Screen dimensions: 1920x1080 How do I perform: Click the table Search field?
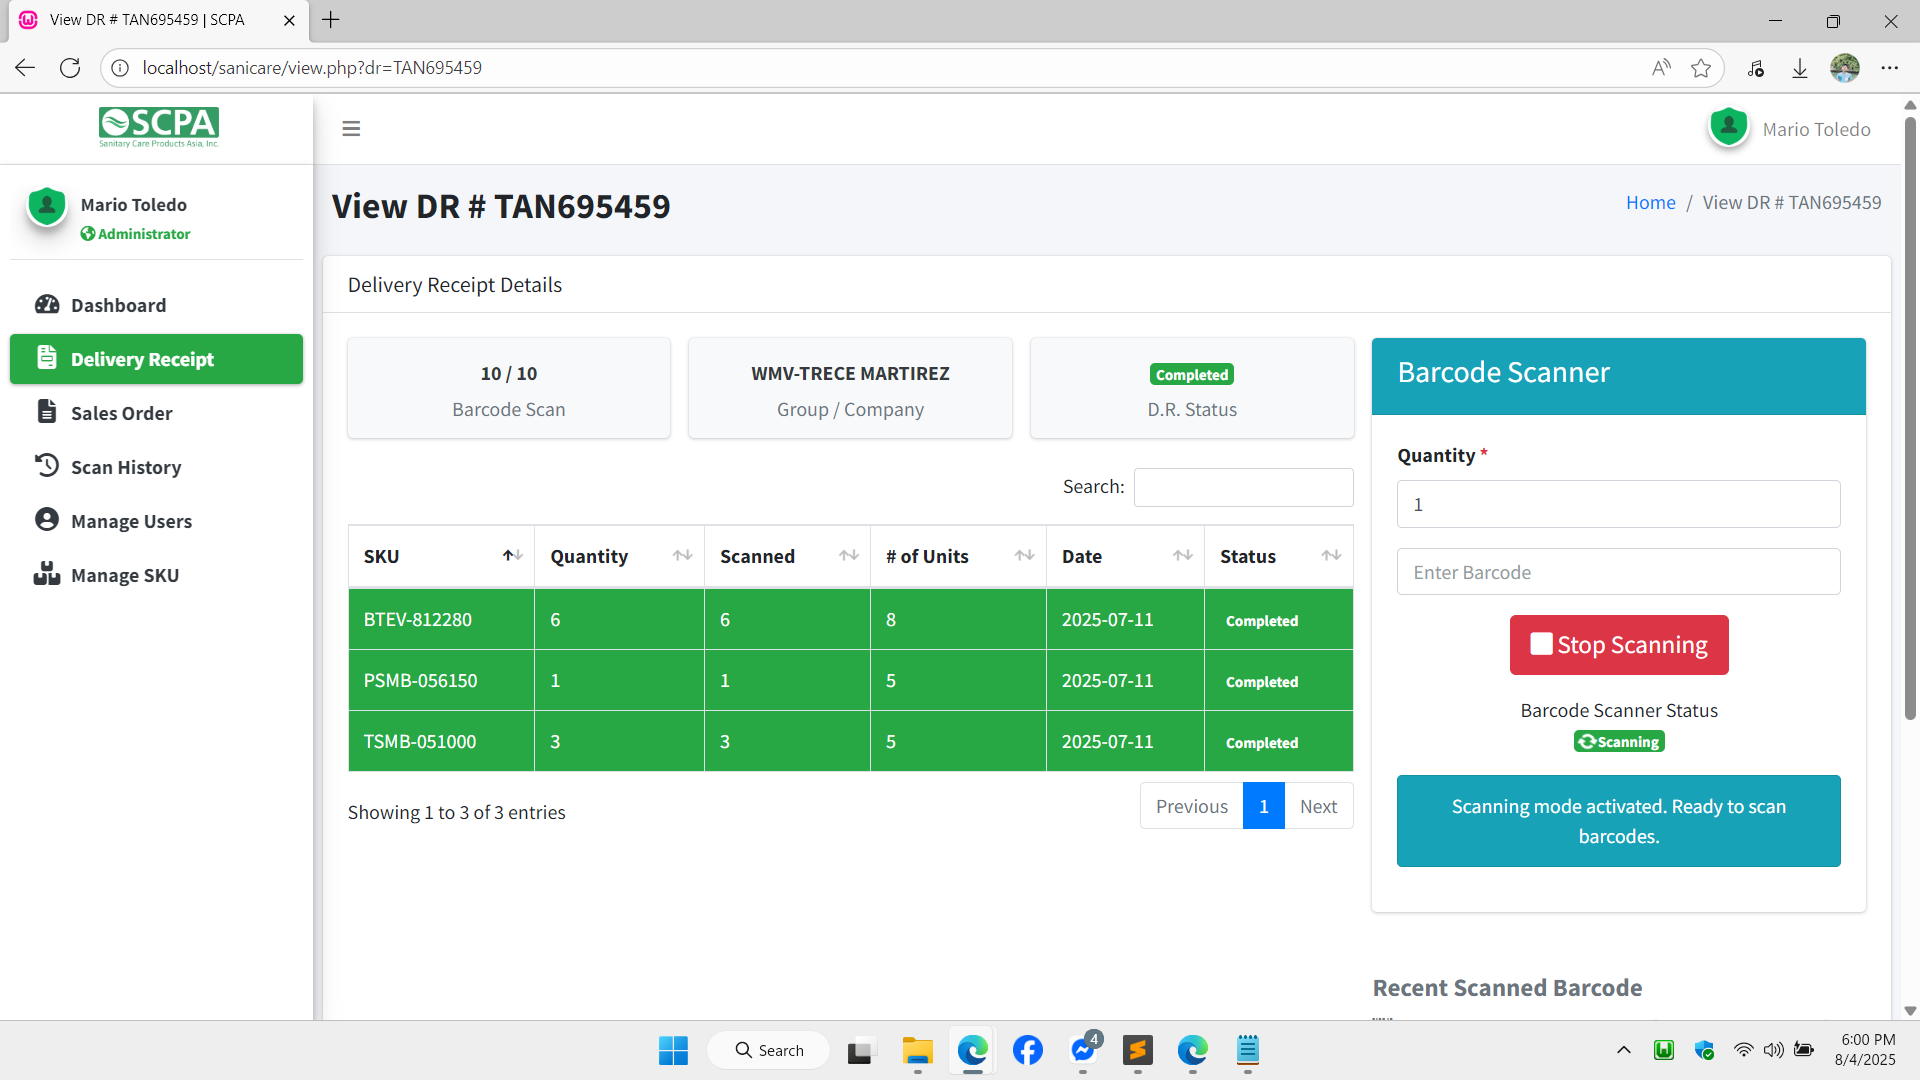(x=1243, y=487)
